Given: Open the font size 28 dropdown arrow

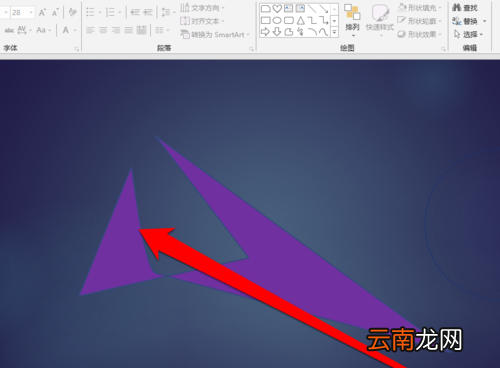Looking at the screenshot, I should [31, 13].
